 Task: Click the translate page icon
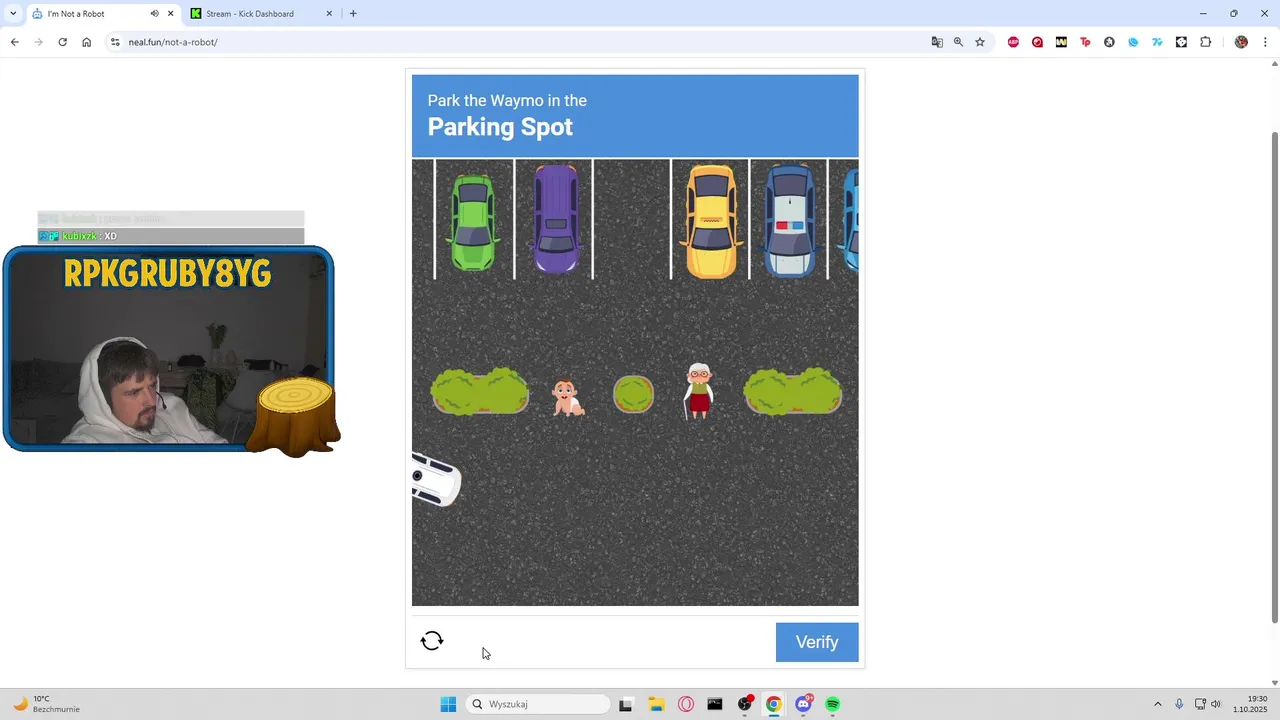point(937,42)
